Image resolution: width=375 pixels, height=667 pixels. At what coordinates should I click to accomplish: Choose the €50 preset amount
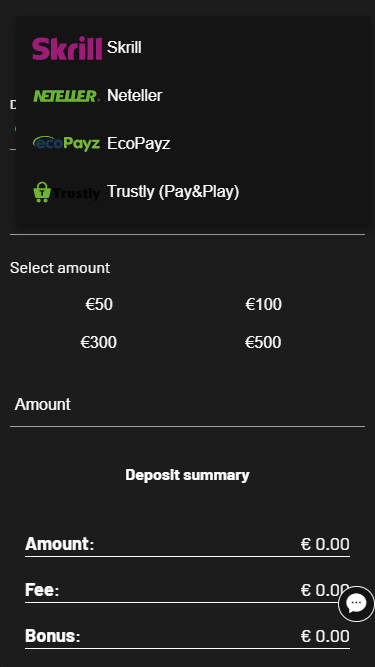(99, 305)
